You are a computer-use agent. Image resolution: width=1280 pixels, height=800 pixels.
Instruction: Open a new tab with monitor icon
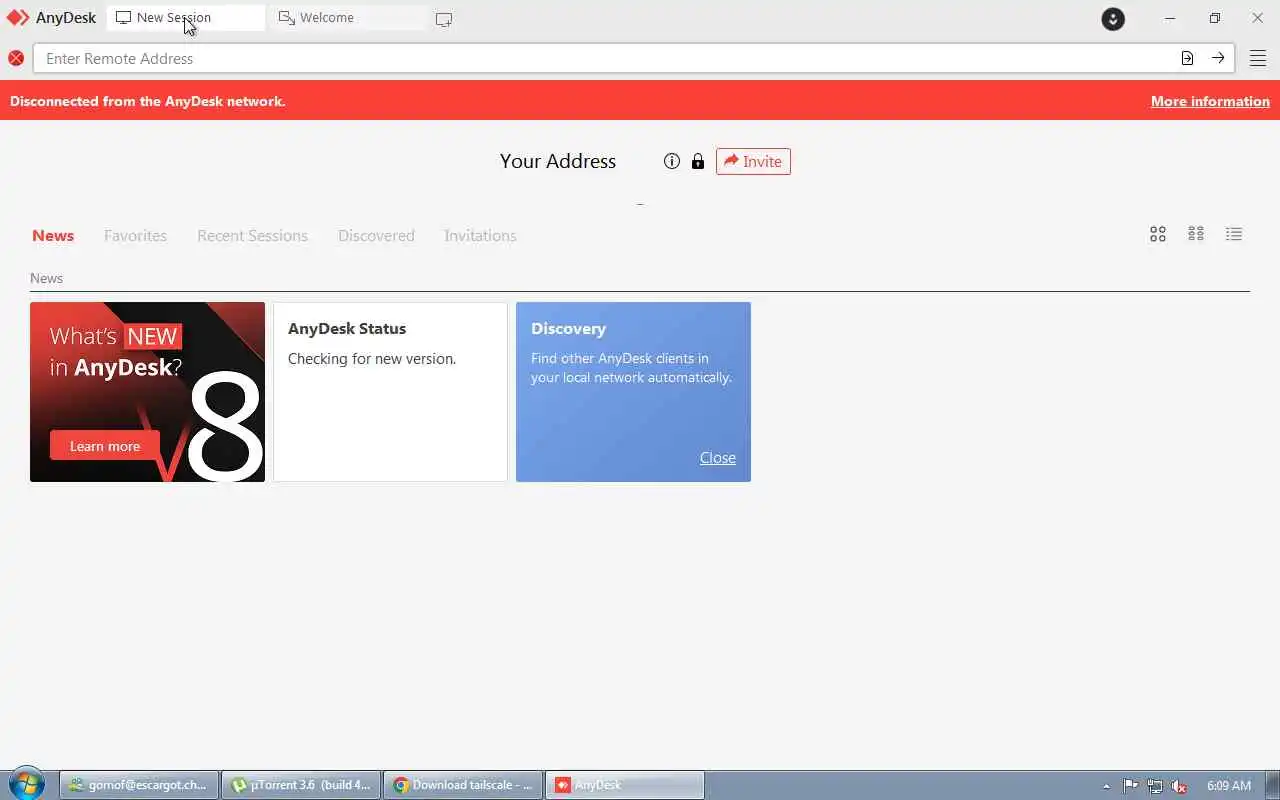coord(444,19)
